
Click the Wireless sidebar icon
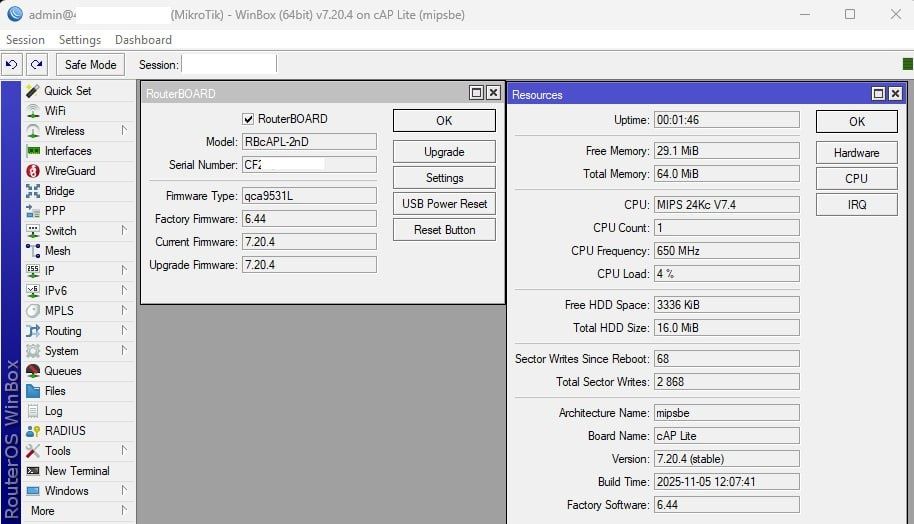tap(33, 131)
